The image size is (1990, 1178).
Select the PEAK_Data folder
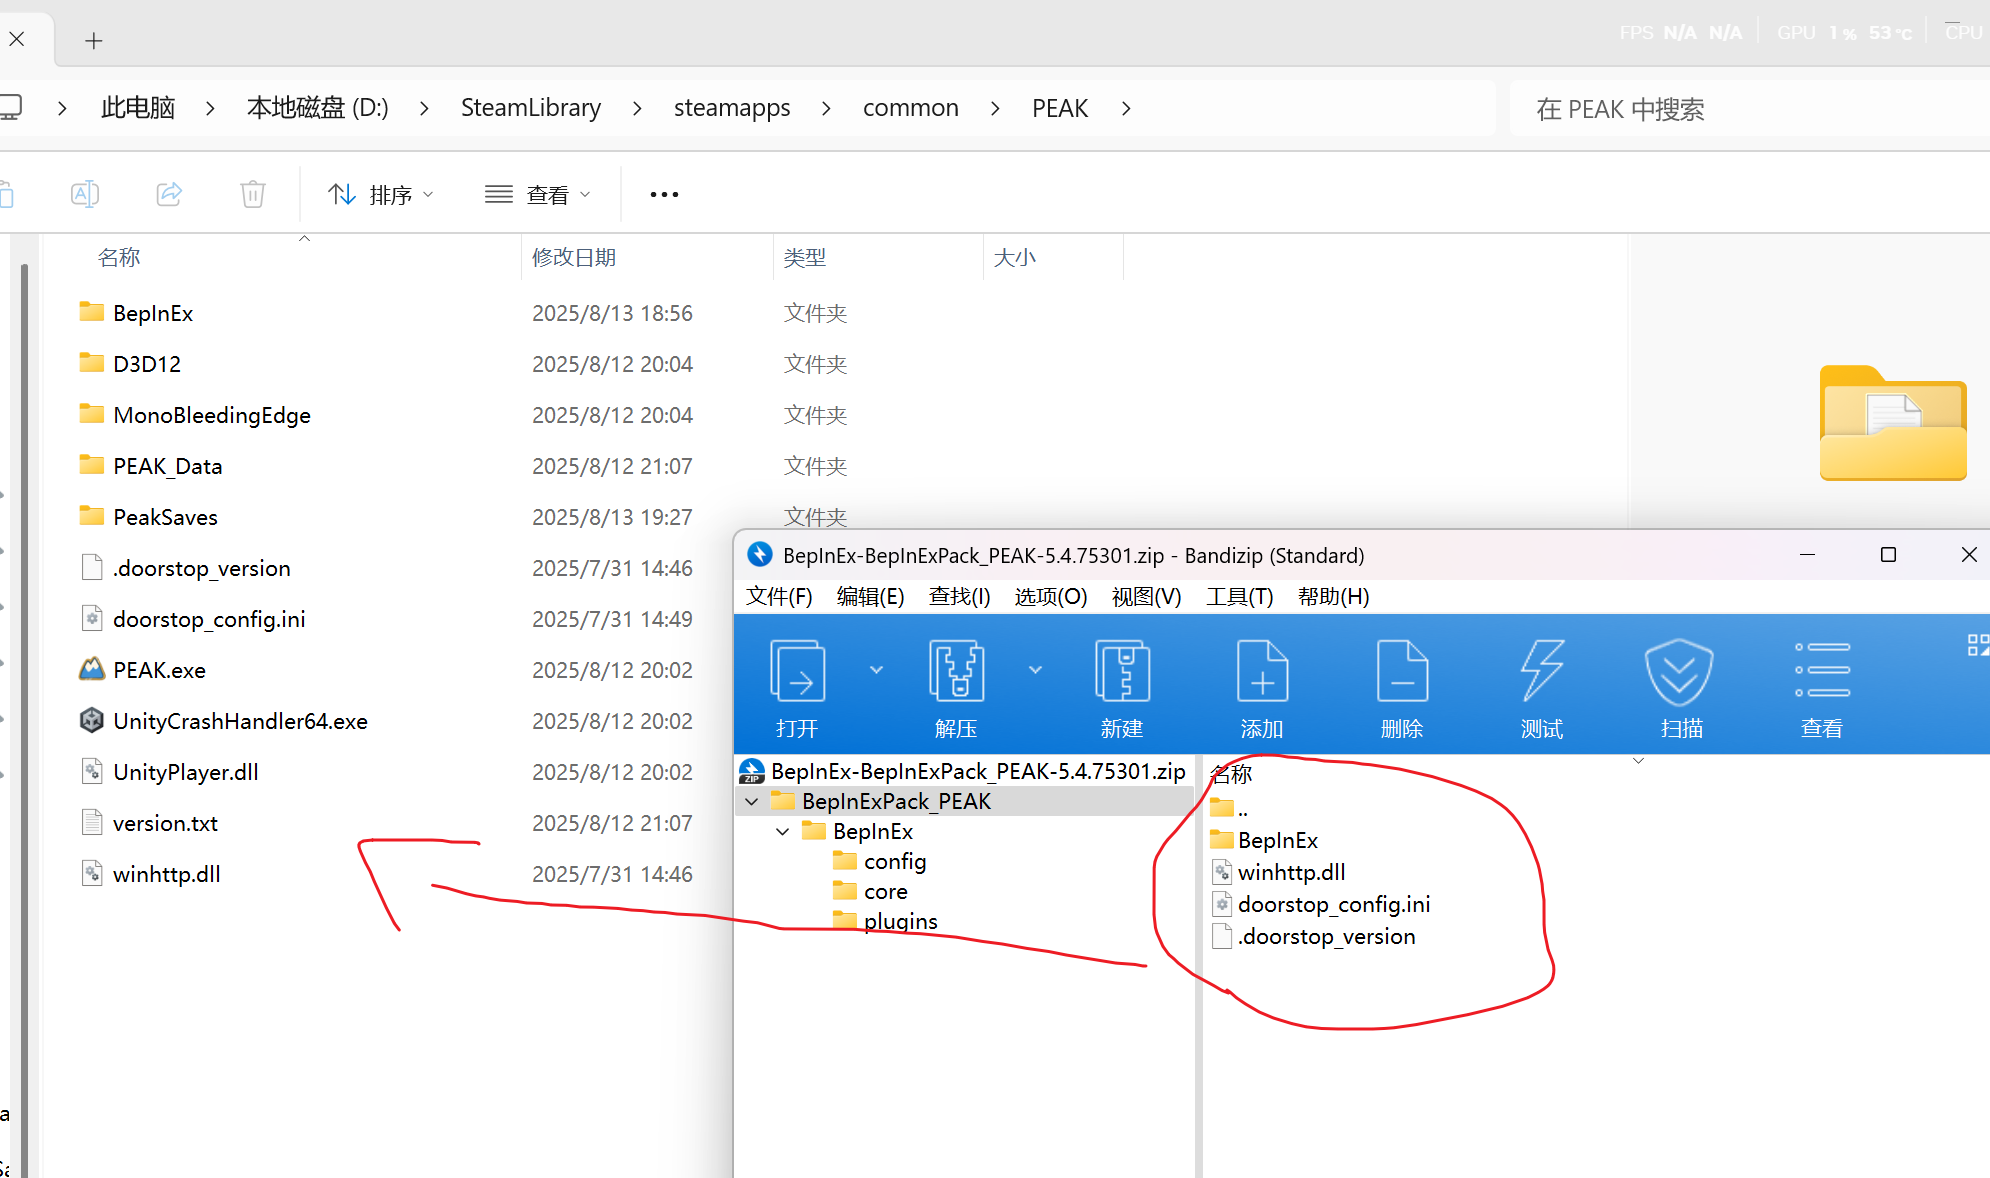(x=167, y=466)
